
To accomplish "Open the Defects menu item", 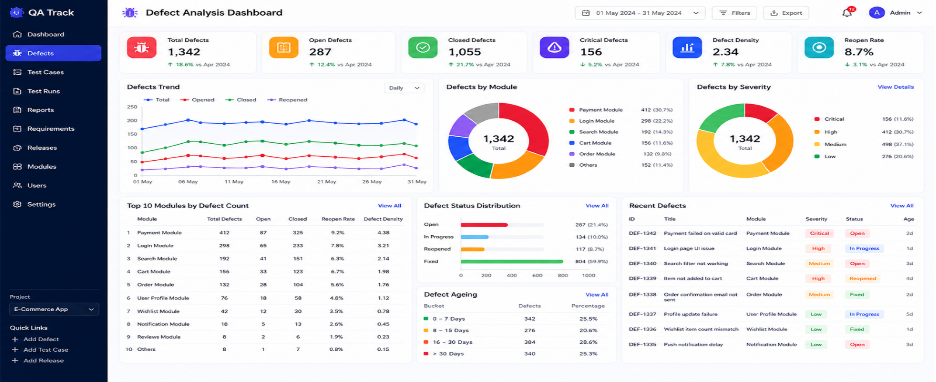I will tap(53, 53).
